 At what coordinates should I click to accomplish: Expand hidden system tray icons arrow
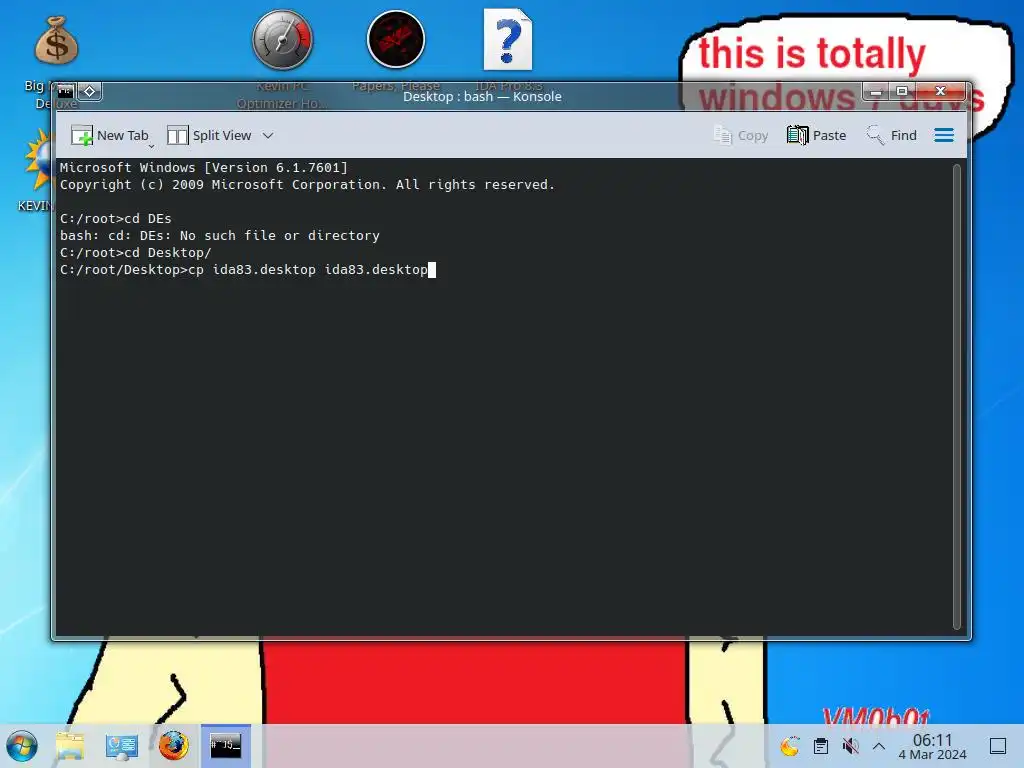pos(879,746)
